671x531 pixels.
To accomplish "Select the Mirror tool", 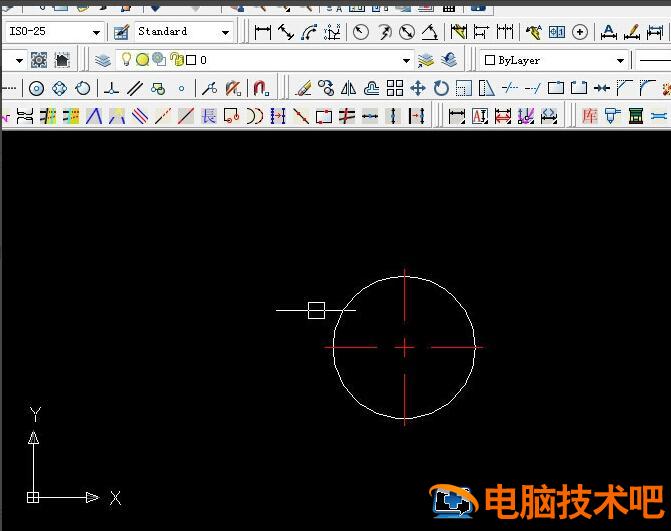I will [349, 89].
